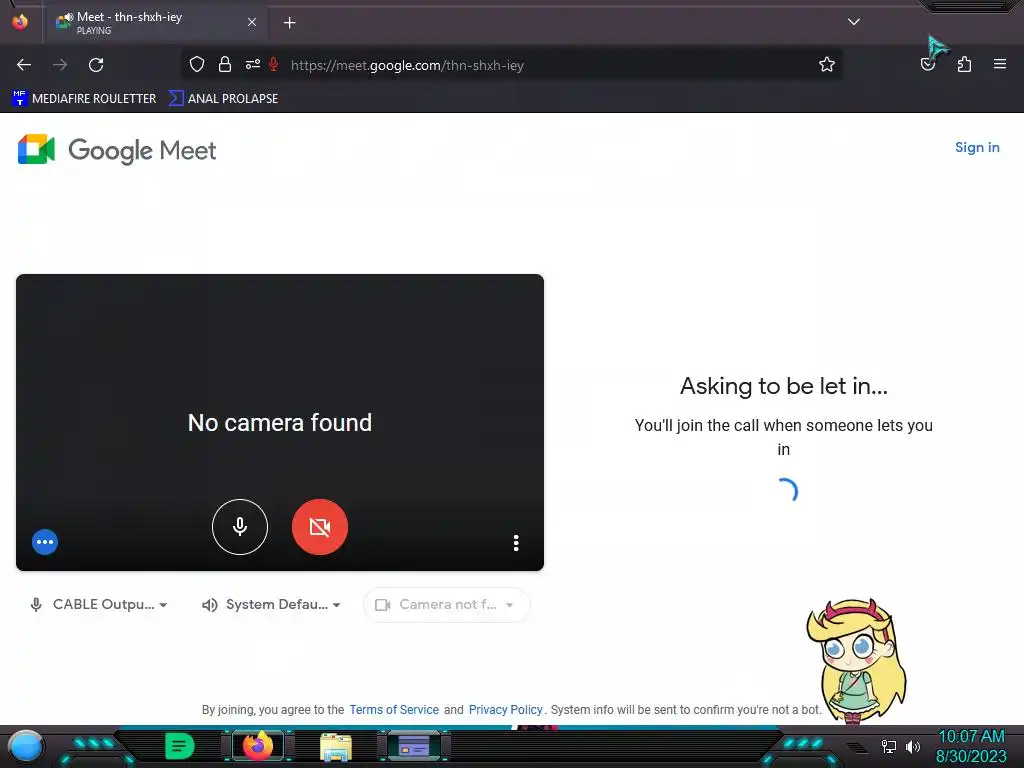Open the green chat app in the taskbar
The width and height of the screenshot is (1024, 768).
pyautogui.click(x=180, y=746)
